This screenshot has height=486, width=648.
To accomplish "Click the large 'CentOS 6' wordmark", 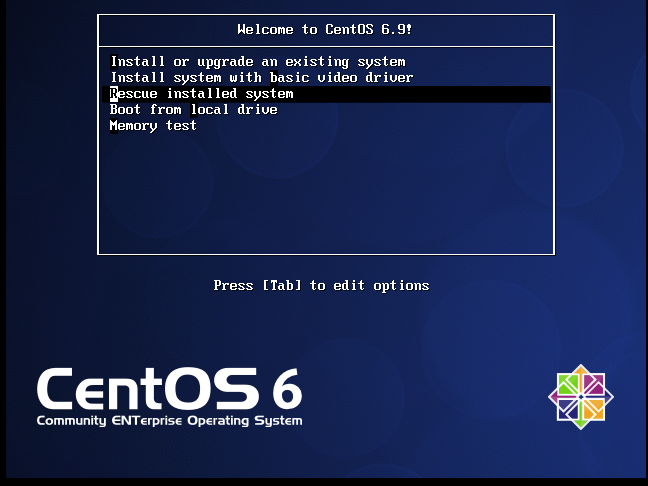I will (x=169, y=389).
